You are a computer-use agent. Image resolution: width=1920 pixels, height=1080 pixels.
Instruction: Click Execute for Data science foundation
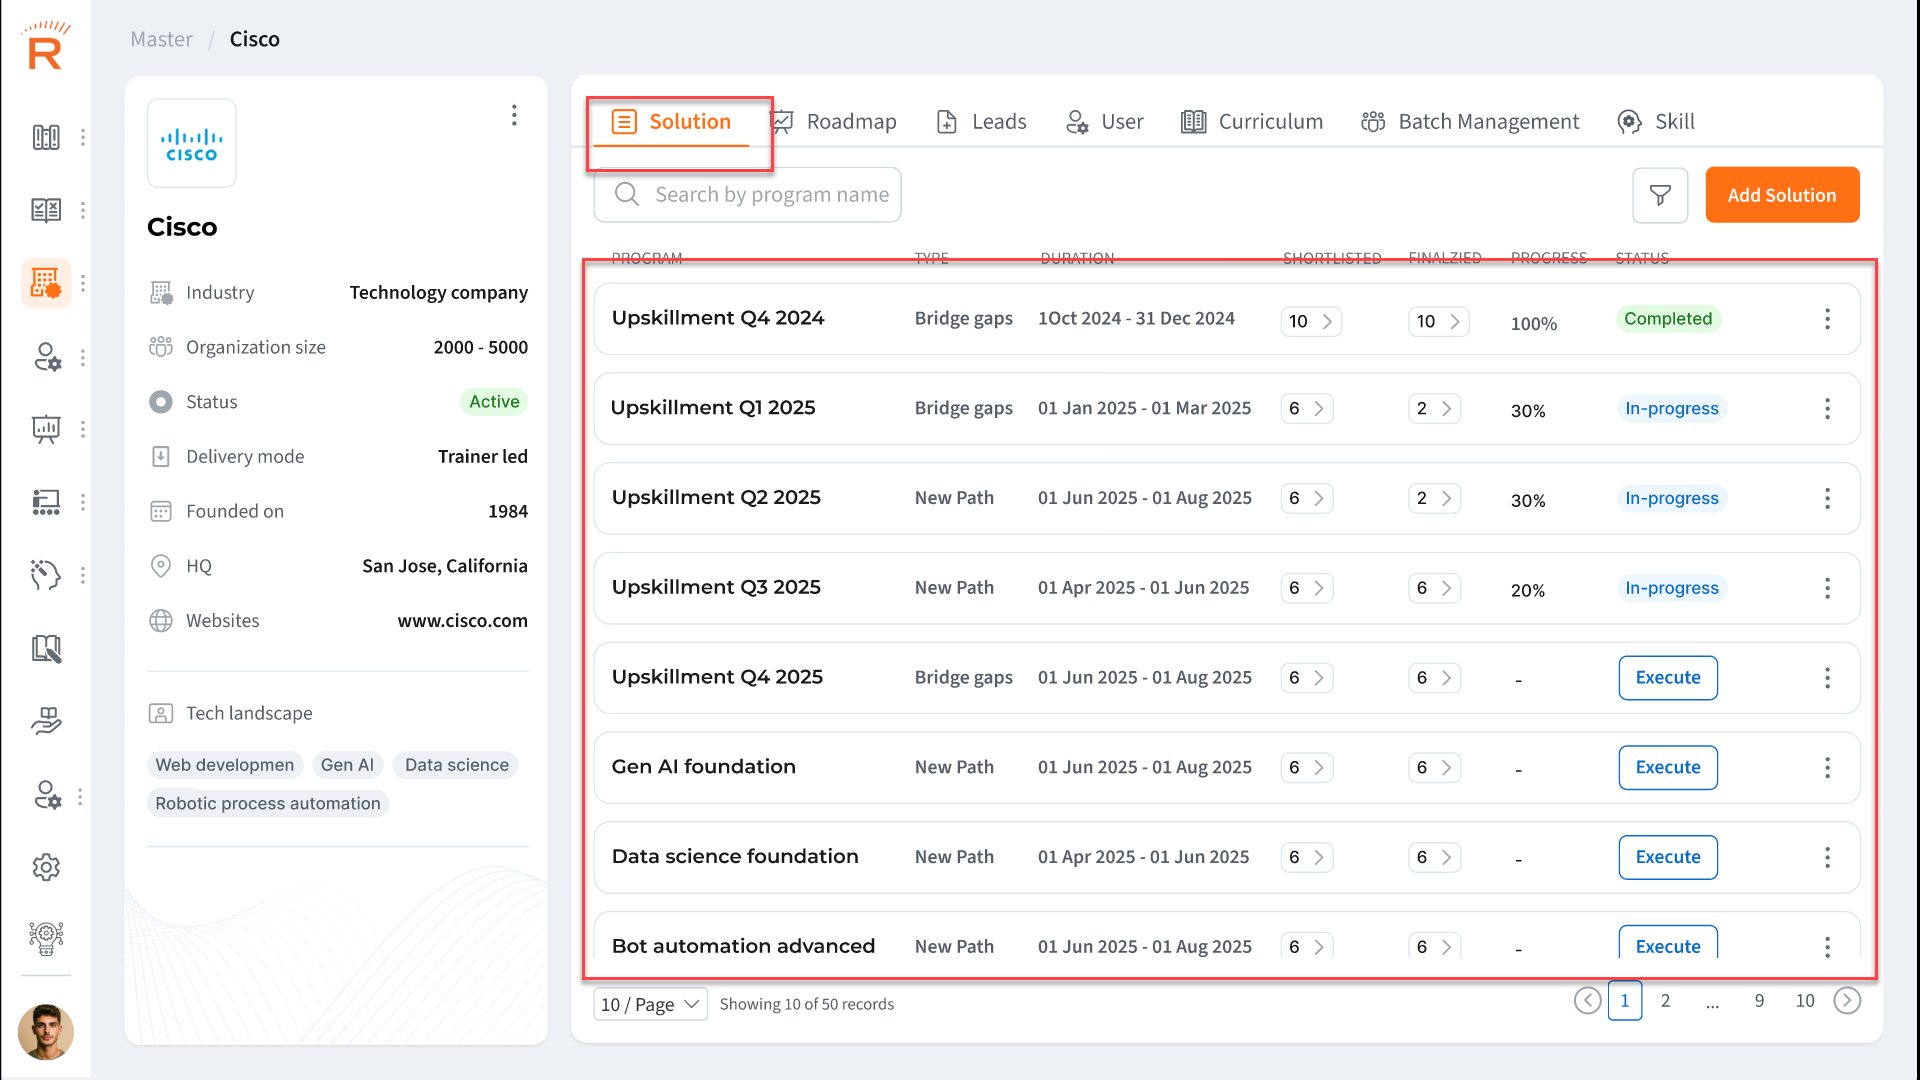1667,857
